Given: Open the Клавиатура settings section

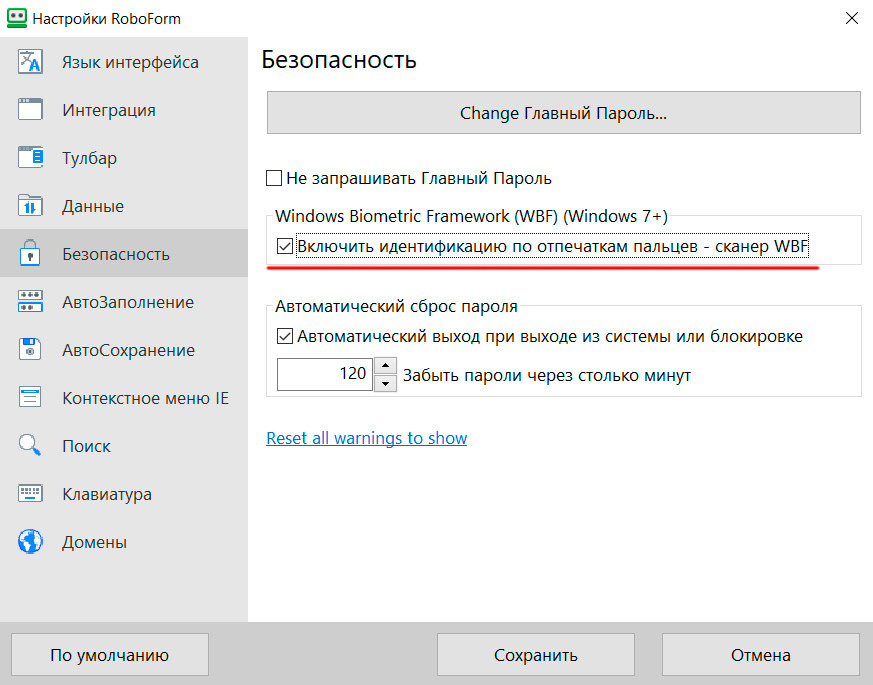Looking at the screenshot, I should [x=107, y=494].
